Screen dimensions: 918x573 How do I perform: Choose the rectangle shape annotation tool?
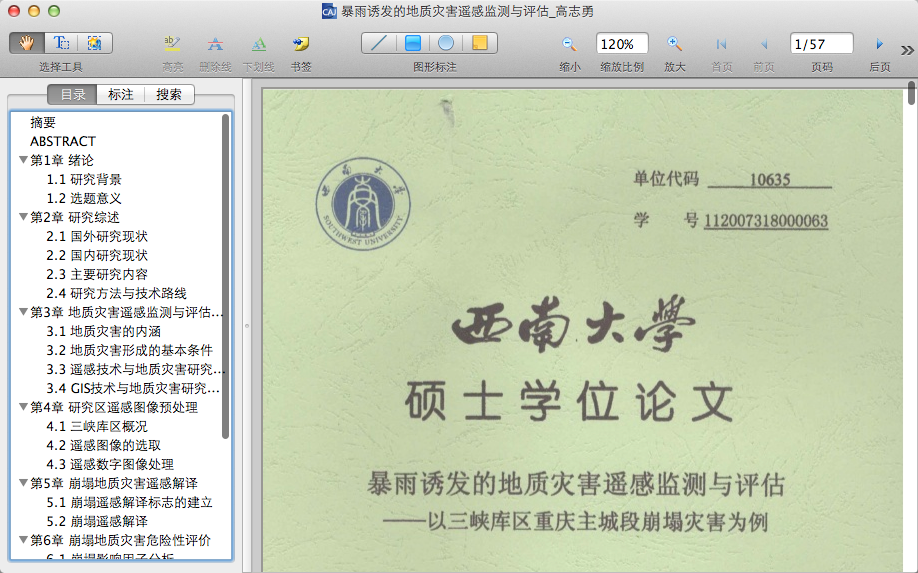[x=412, y=44]
